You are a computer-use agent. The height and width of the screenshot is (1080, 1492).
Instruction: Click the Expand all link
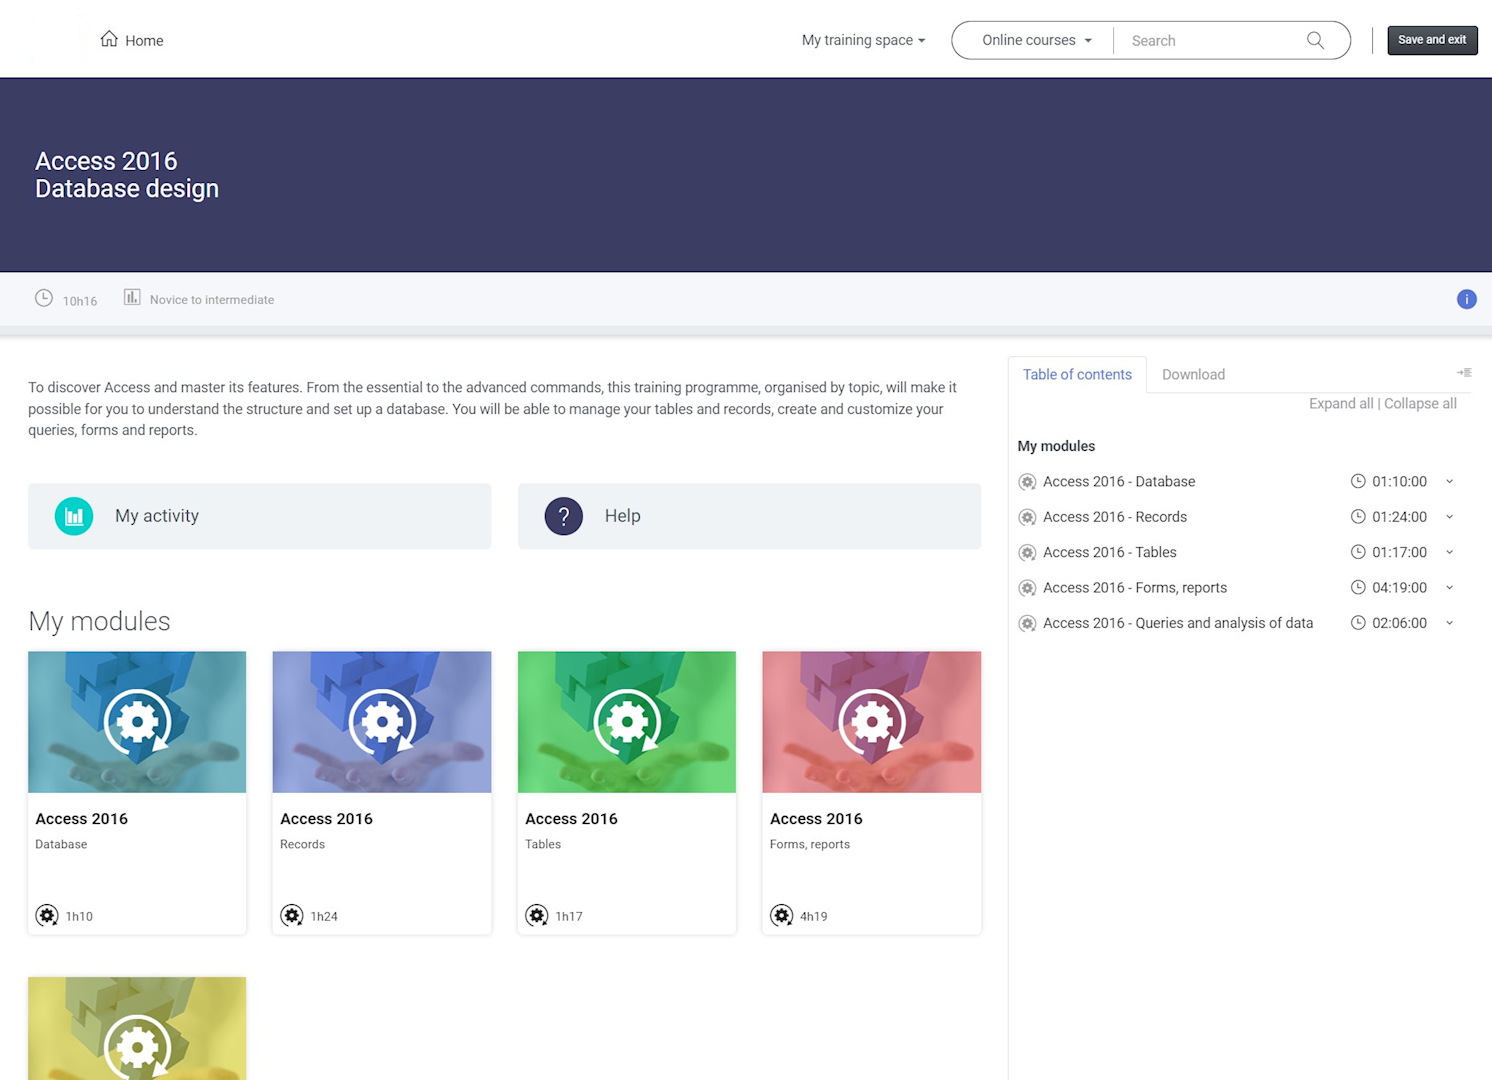point(1341,403)
